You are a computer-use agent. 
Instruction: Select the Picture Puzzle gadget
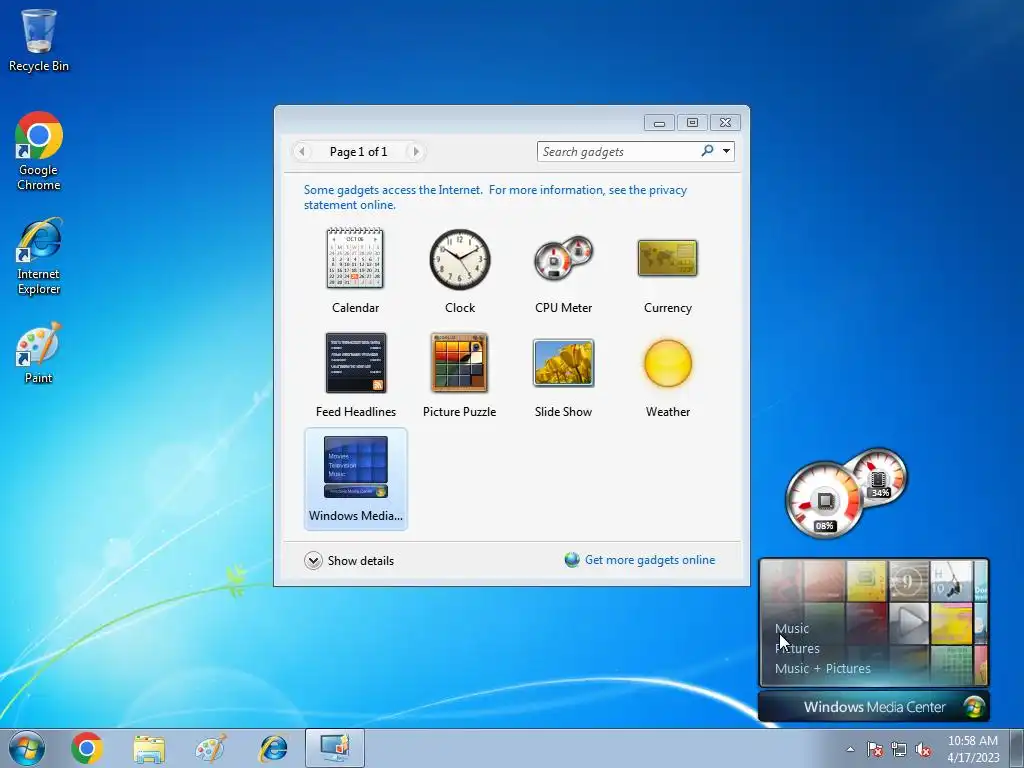tap(459, 375)
